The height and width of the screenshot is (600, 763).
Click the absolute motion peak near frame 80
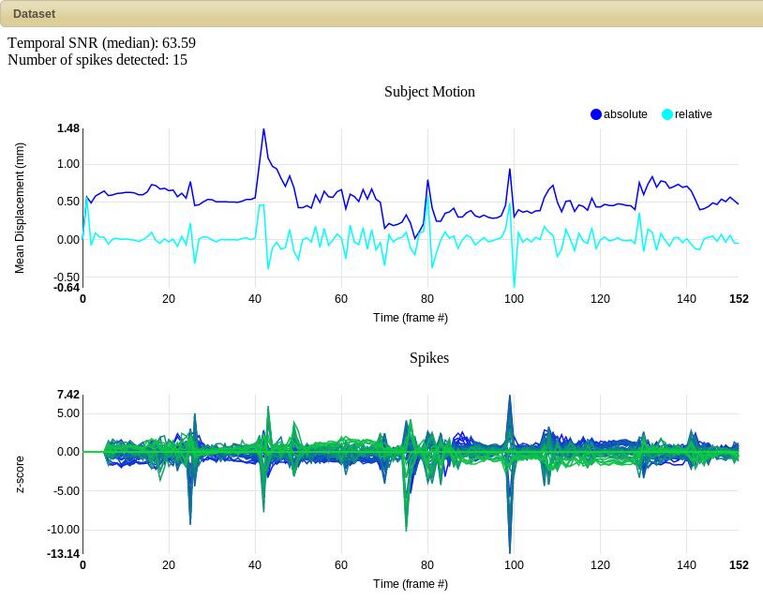tap(428, 180)
